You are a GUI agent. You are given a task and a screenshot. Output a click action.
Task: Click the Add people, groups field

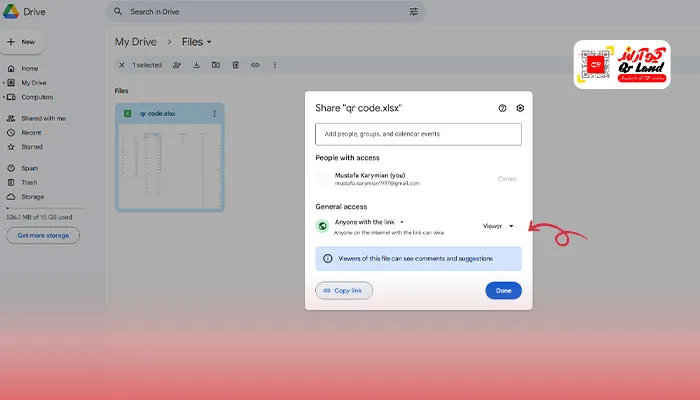coord(418,134)
